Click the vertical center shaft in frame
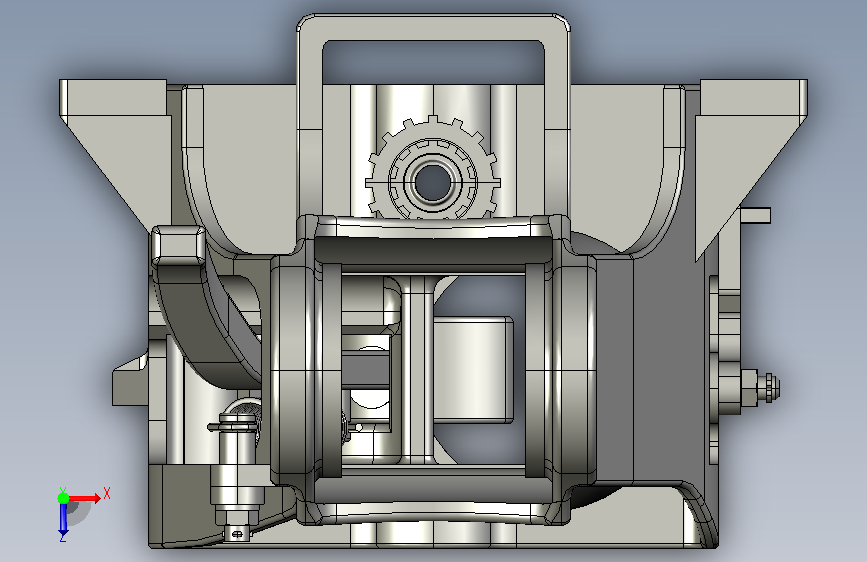Image resolution: width=867 pixels, height=562 pixels. click(x=417, y=371)
